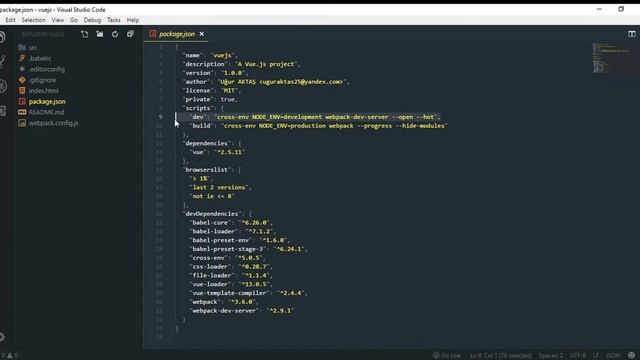The height and width of the screenshot is (360, 640).
Task: Click the Go Live status bar button
Action: [447, 356]
